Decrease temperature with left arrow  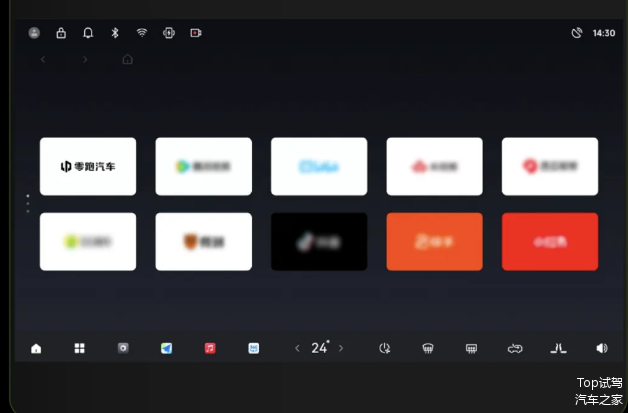point(296,348)
